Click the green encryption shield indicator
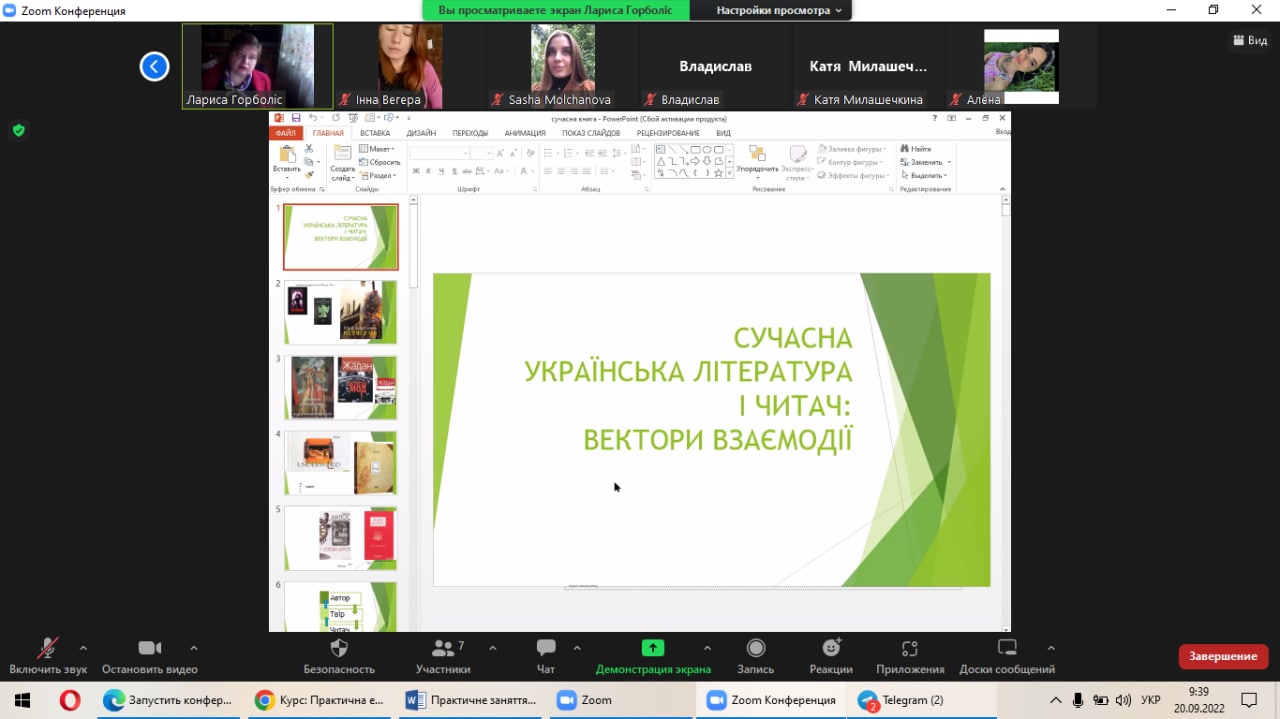The image size is (1280, 719). coord(18,130)
